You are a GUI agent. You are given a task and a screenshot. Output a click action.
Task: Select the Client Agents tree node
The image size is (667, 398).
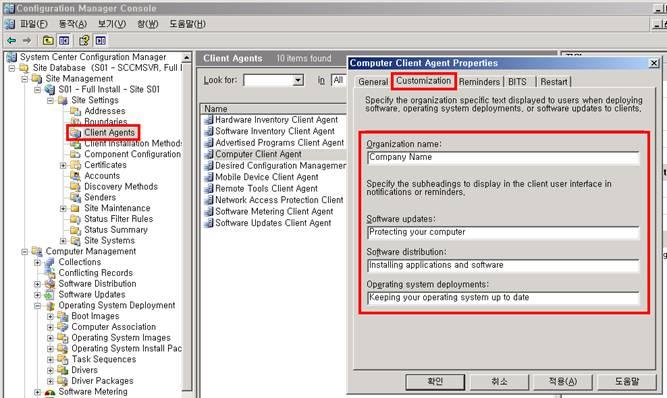pyautogui.click(x=109, y=133)
